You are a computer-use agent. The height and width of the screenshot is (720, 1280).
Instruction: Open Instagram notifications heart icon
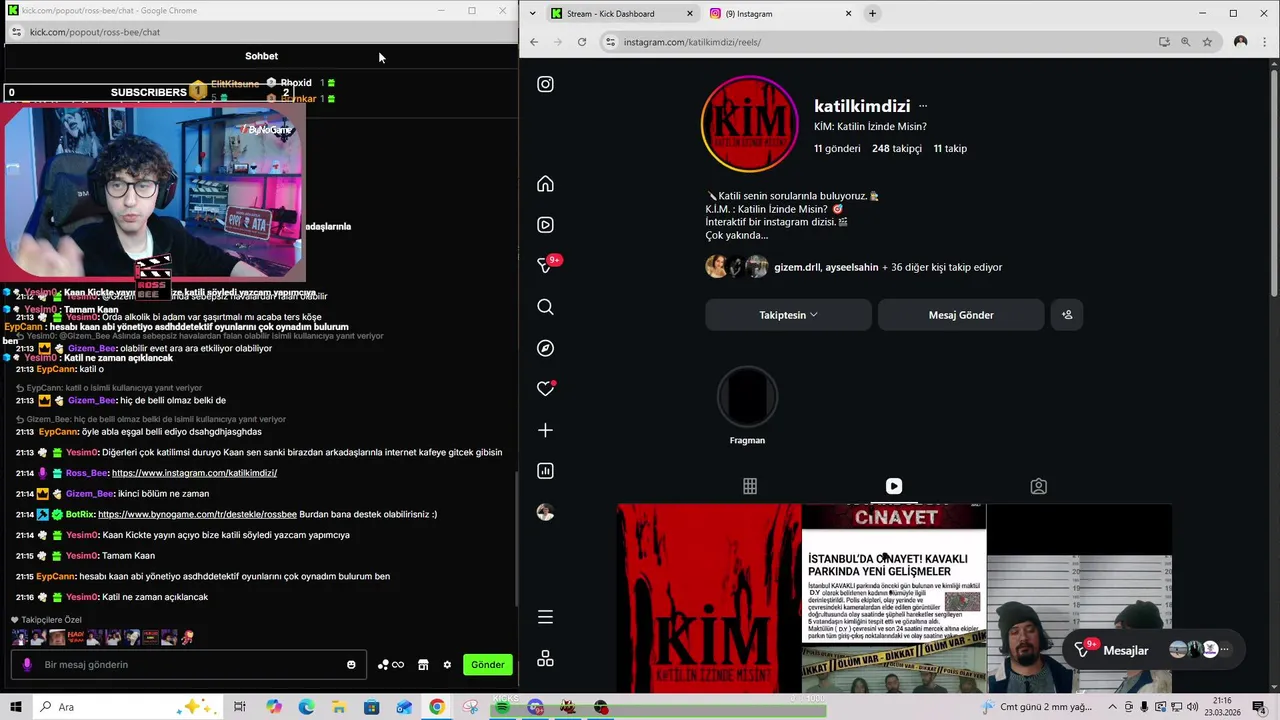point(545,389)
